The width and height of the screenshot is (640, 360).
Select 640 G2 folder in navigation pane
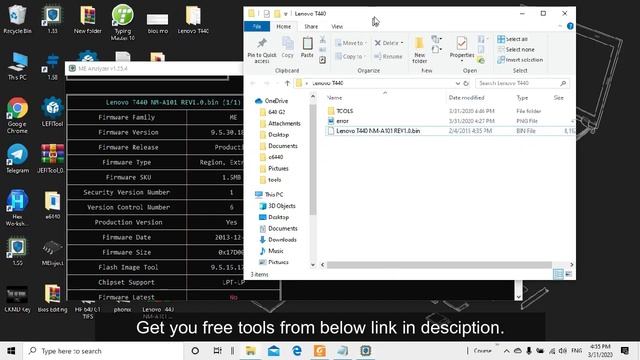pos(272,112)
